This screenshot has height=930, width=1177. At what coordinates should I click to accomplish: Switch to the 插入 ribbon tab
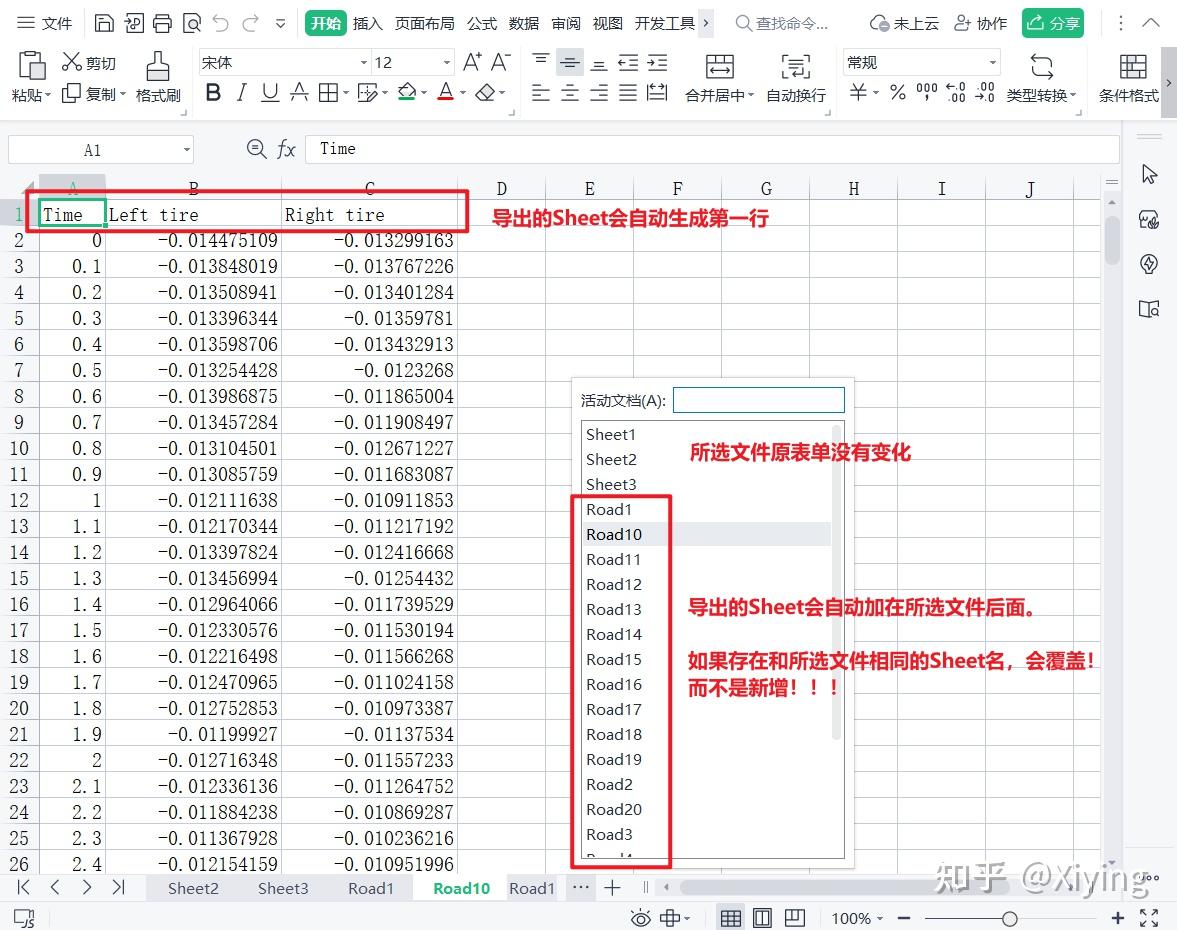pyautogui.click(x=366, y=22)
